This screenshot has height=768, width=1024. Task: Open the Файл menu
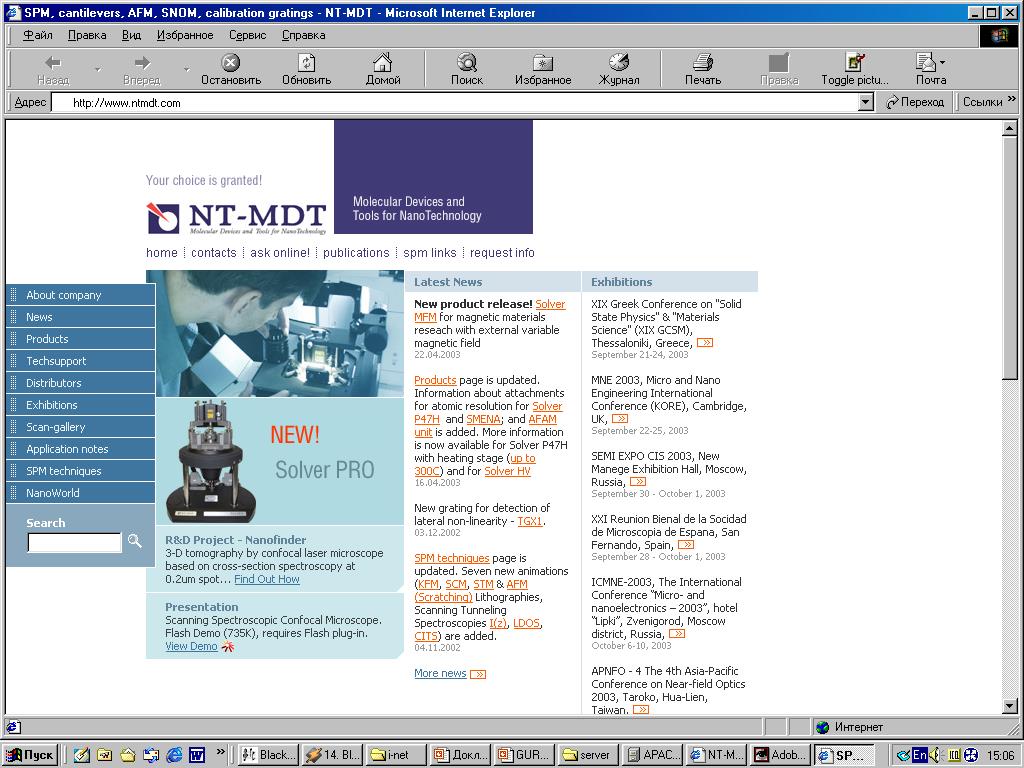coord(38,35)
